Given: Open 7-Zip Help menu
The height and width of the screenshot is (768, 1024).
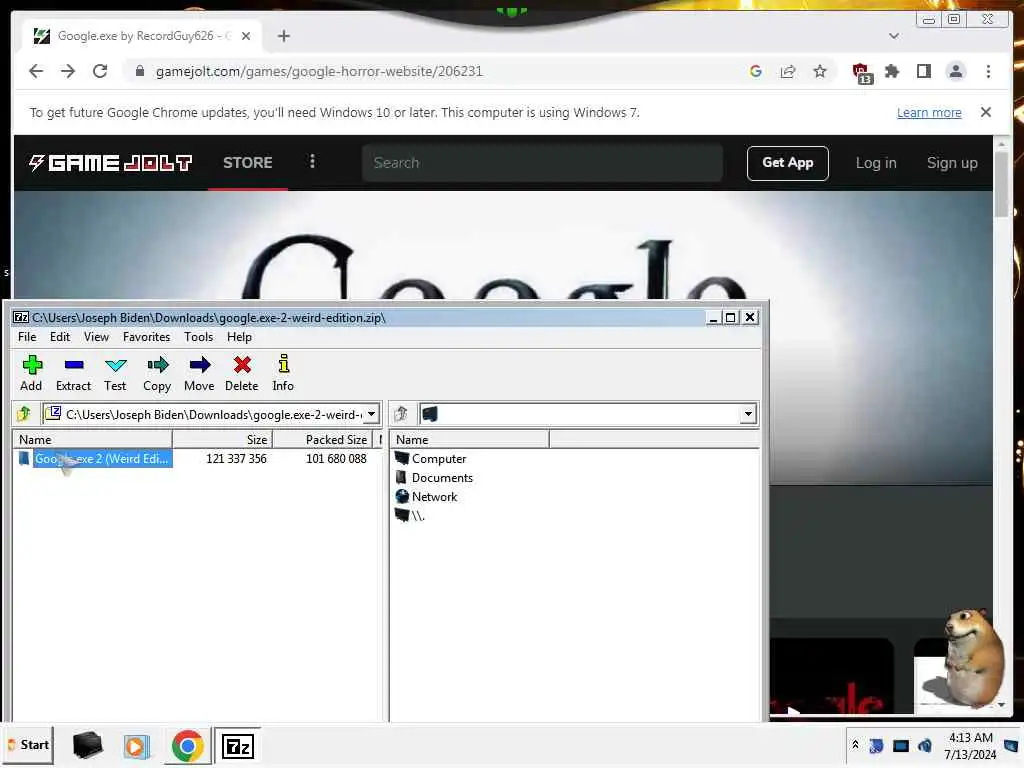Looking at the screenshot, I should pyautogui.click(x=239, y=337).
